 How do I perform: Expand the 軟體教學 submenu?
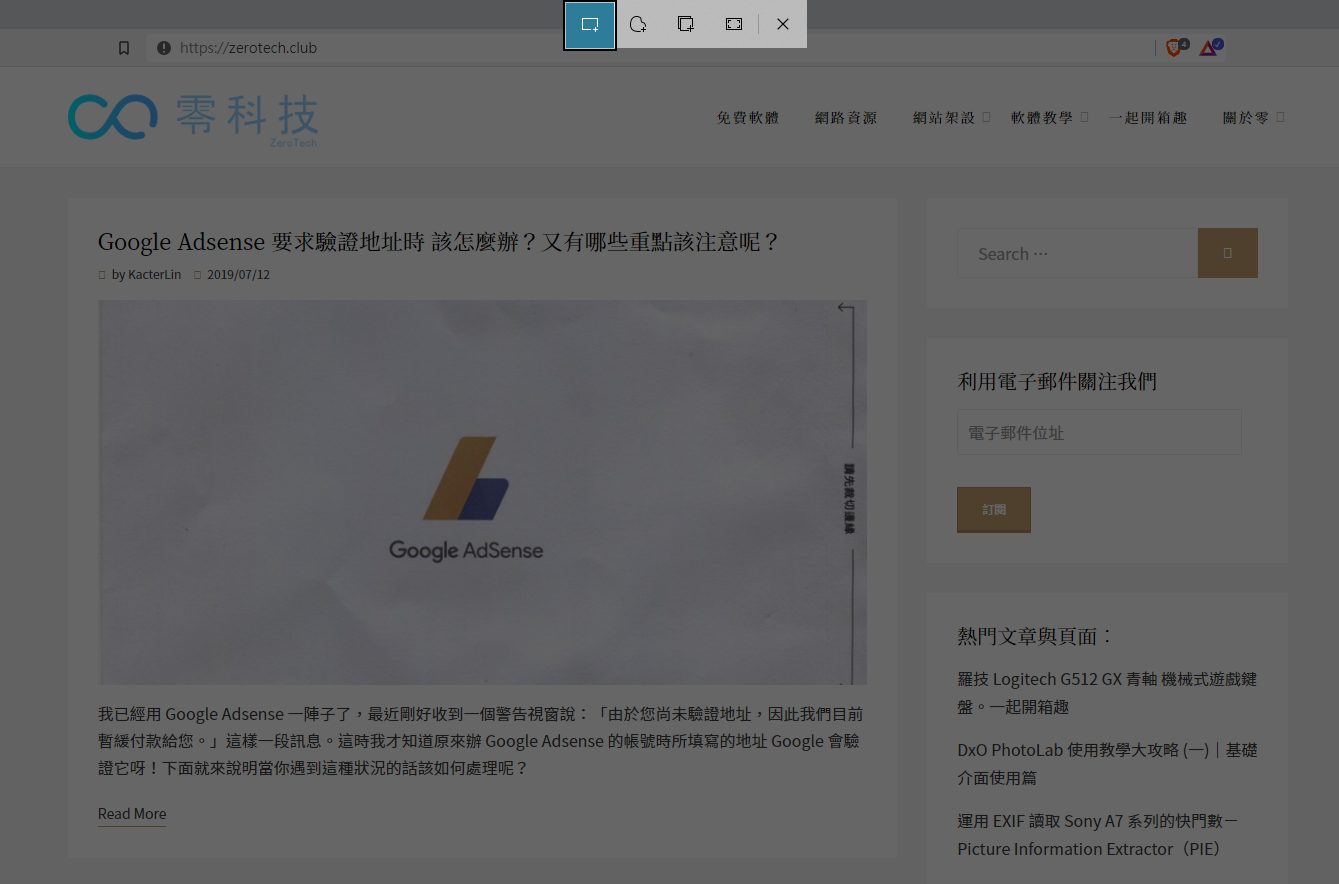pos(1084,117)
